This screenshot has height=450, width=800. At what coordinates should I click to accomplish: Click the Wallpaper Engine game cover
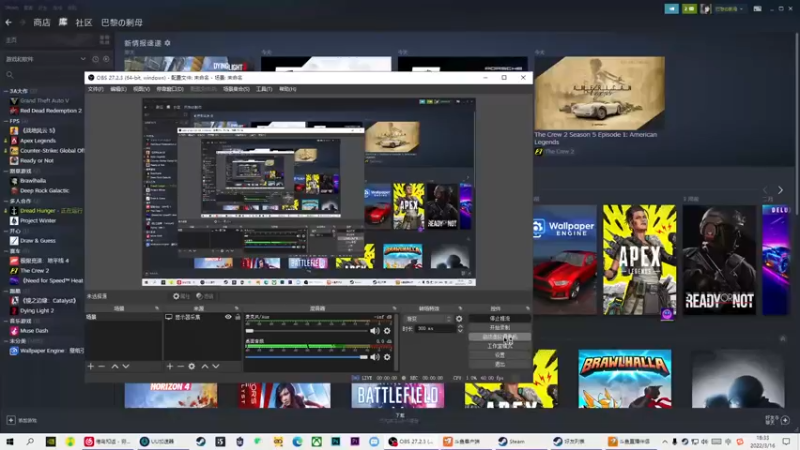click(565, 260)
